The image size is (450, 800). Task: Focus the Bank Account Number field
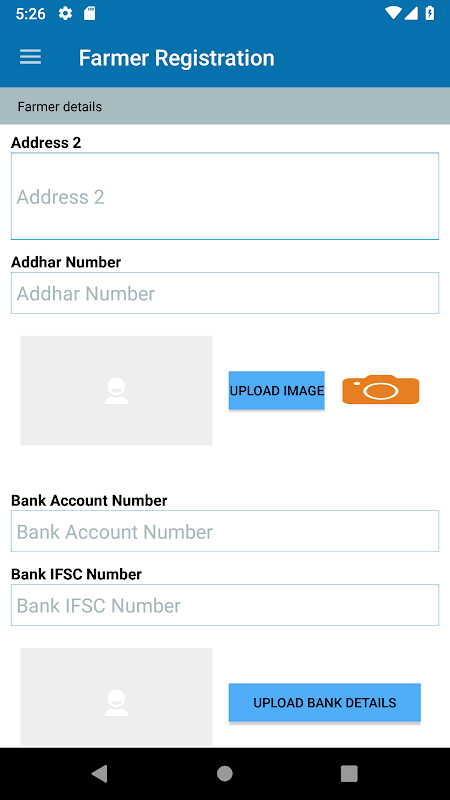pos(225,531)
